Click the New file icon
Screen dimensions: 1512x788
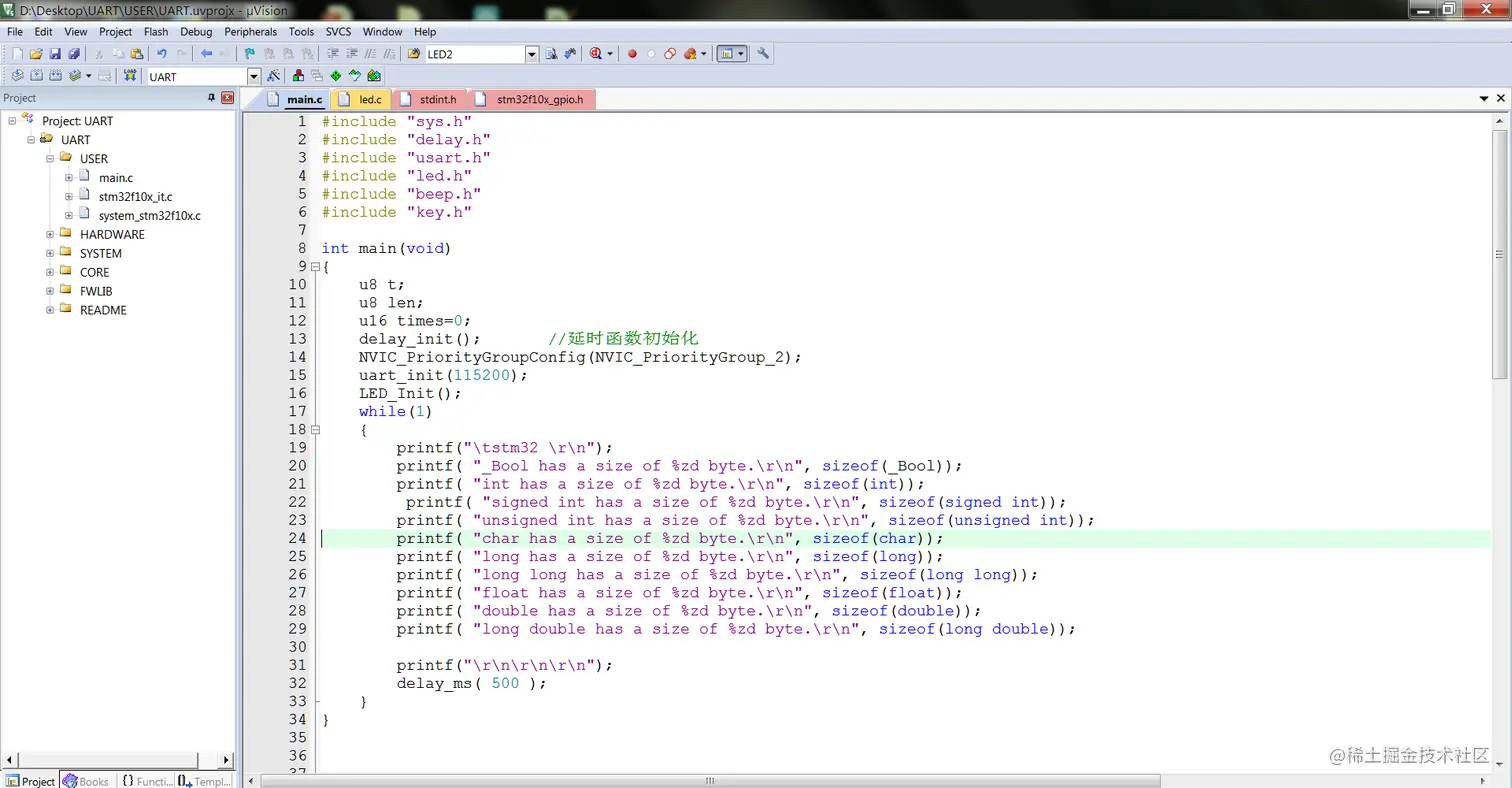pyautogui.click(x=17, y=54)
